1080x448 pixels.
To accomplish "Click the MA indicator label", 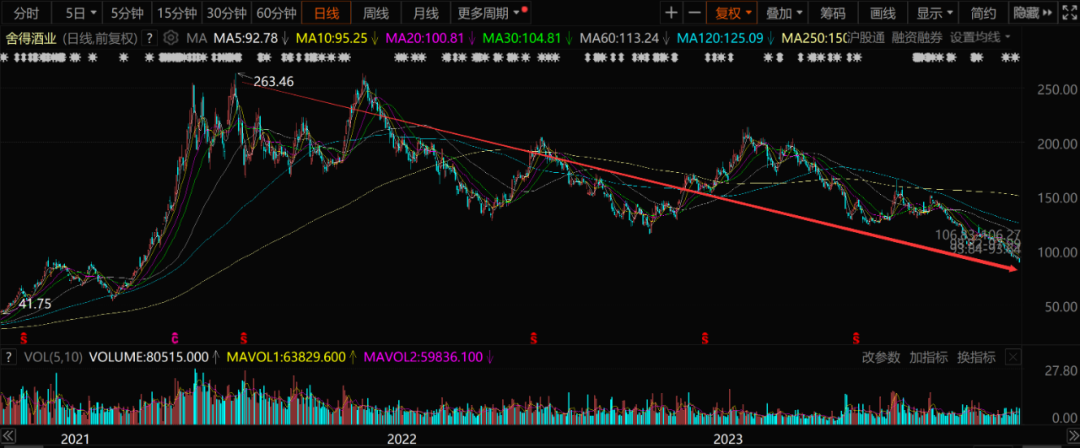I will (x=196, y=38).
